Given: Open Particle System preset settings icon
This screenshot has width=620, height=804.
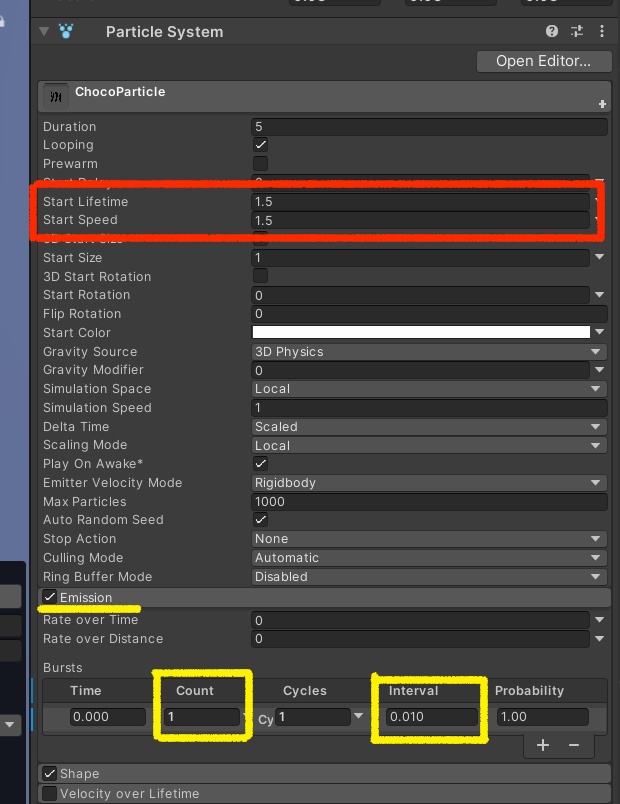Looking at the screenshot, I should coord(577,32).
